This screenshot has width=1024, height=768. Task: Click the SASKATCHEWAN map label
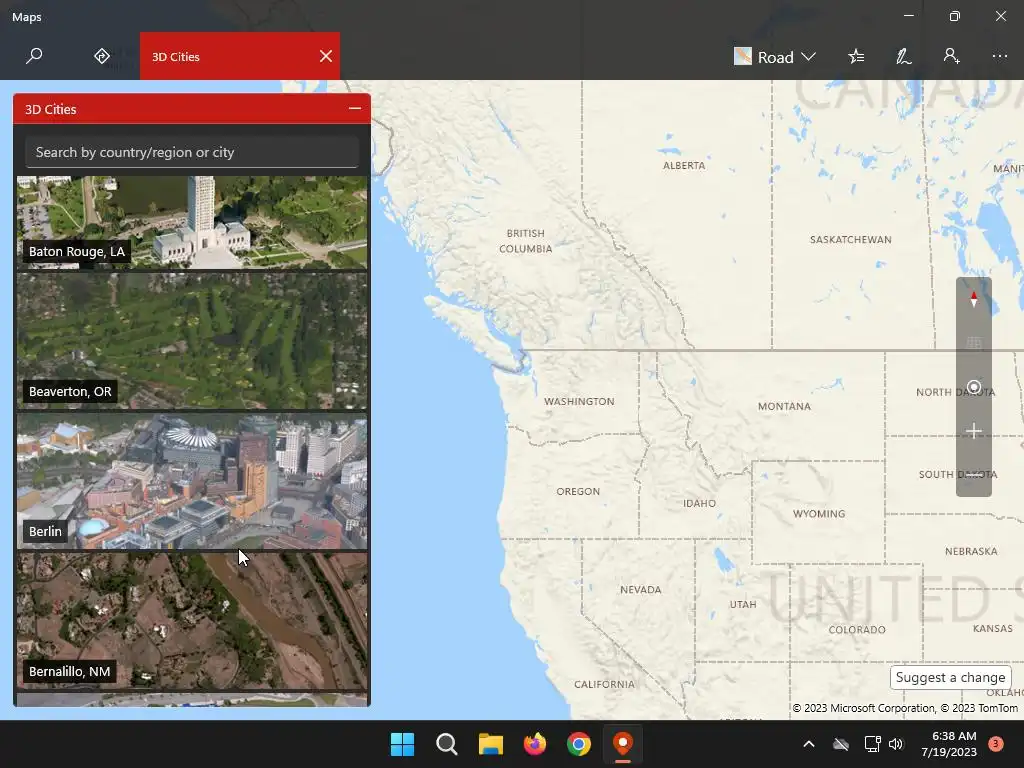tap(850, 240)
